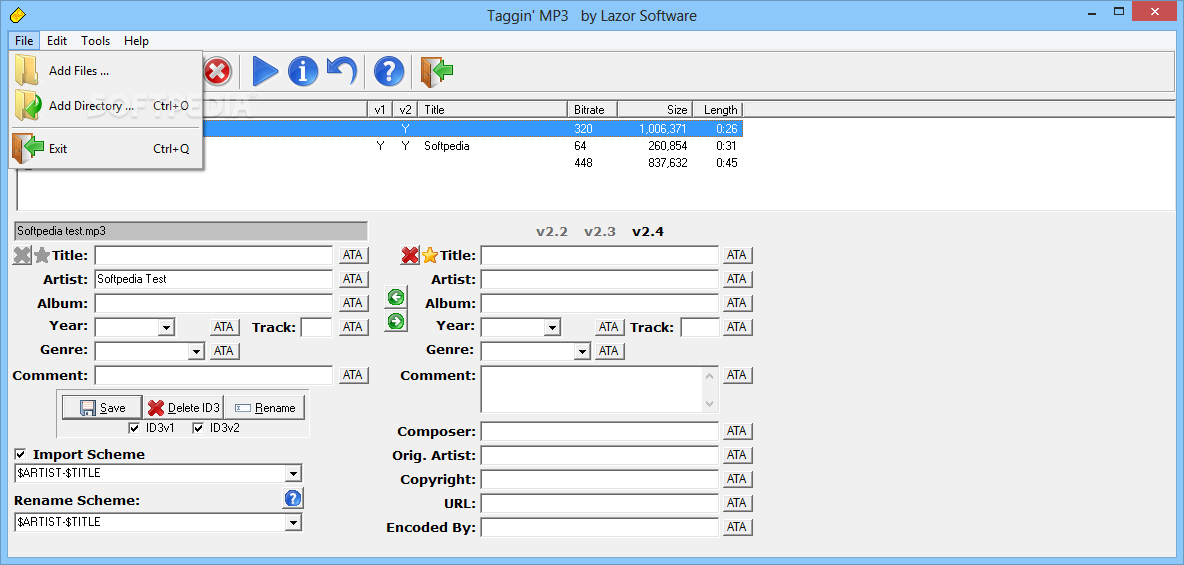The width and height of the screenshot is (1184, 565).
Task: Click ATA button next to ID3v1 Artist
Action: (x=353, y=279)
